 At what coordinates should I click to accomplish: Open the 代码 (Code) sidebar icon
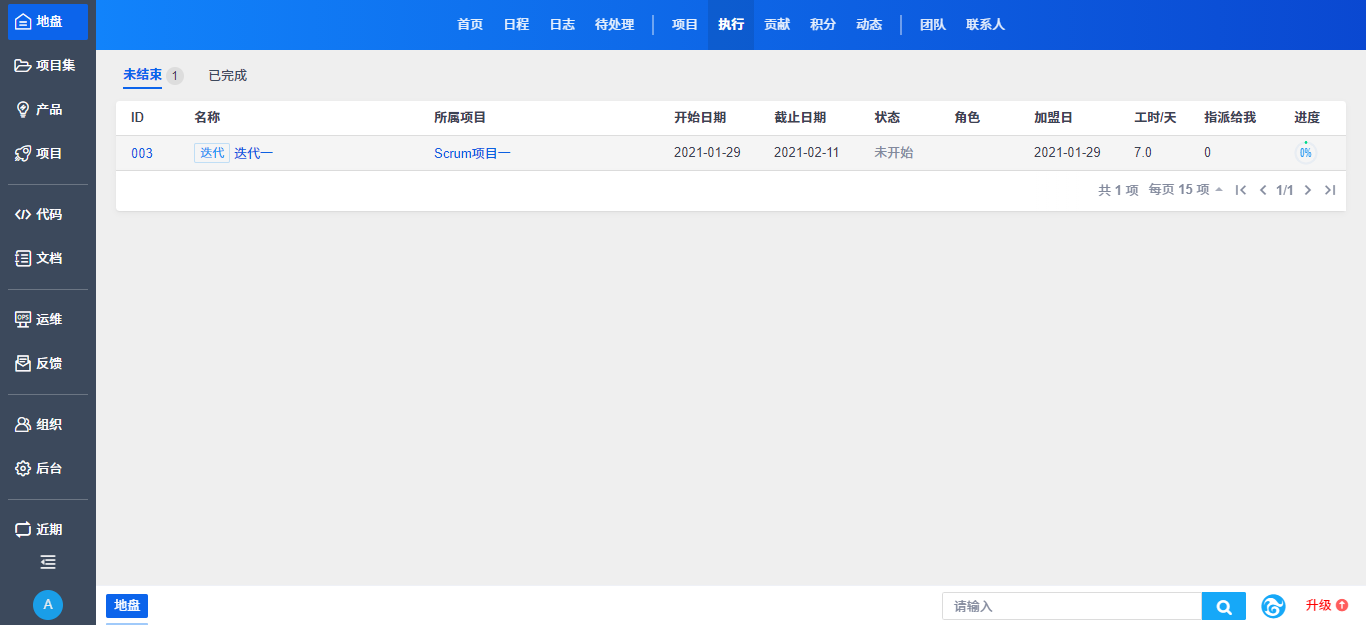pyautogui.click(x=23, y=214)
